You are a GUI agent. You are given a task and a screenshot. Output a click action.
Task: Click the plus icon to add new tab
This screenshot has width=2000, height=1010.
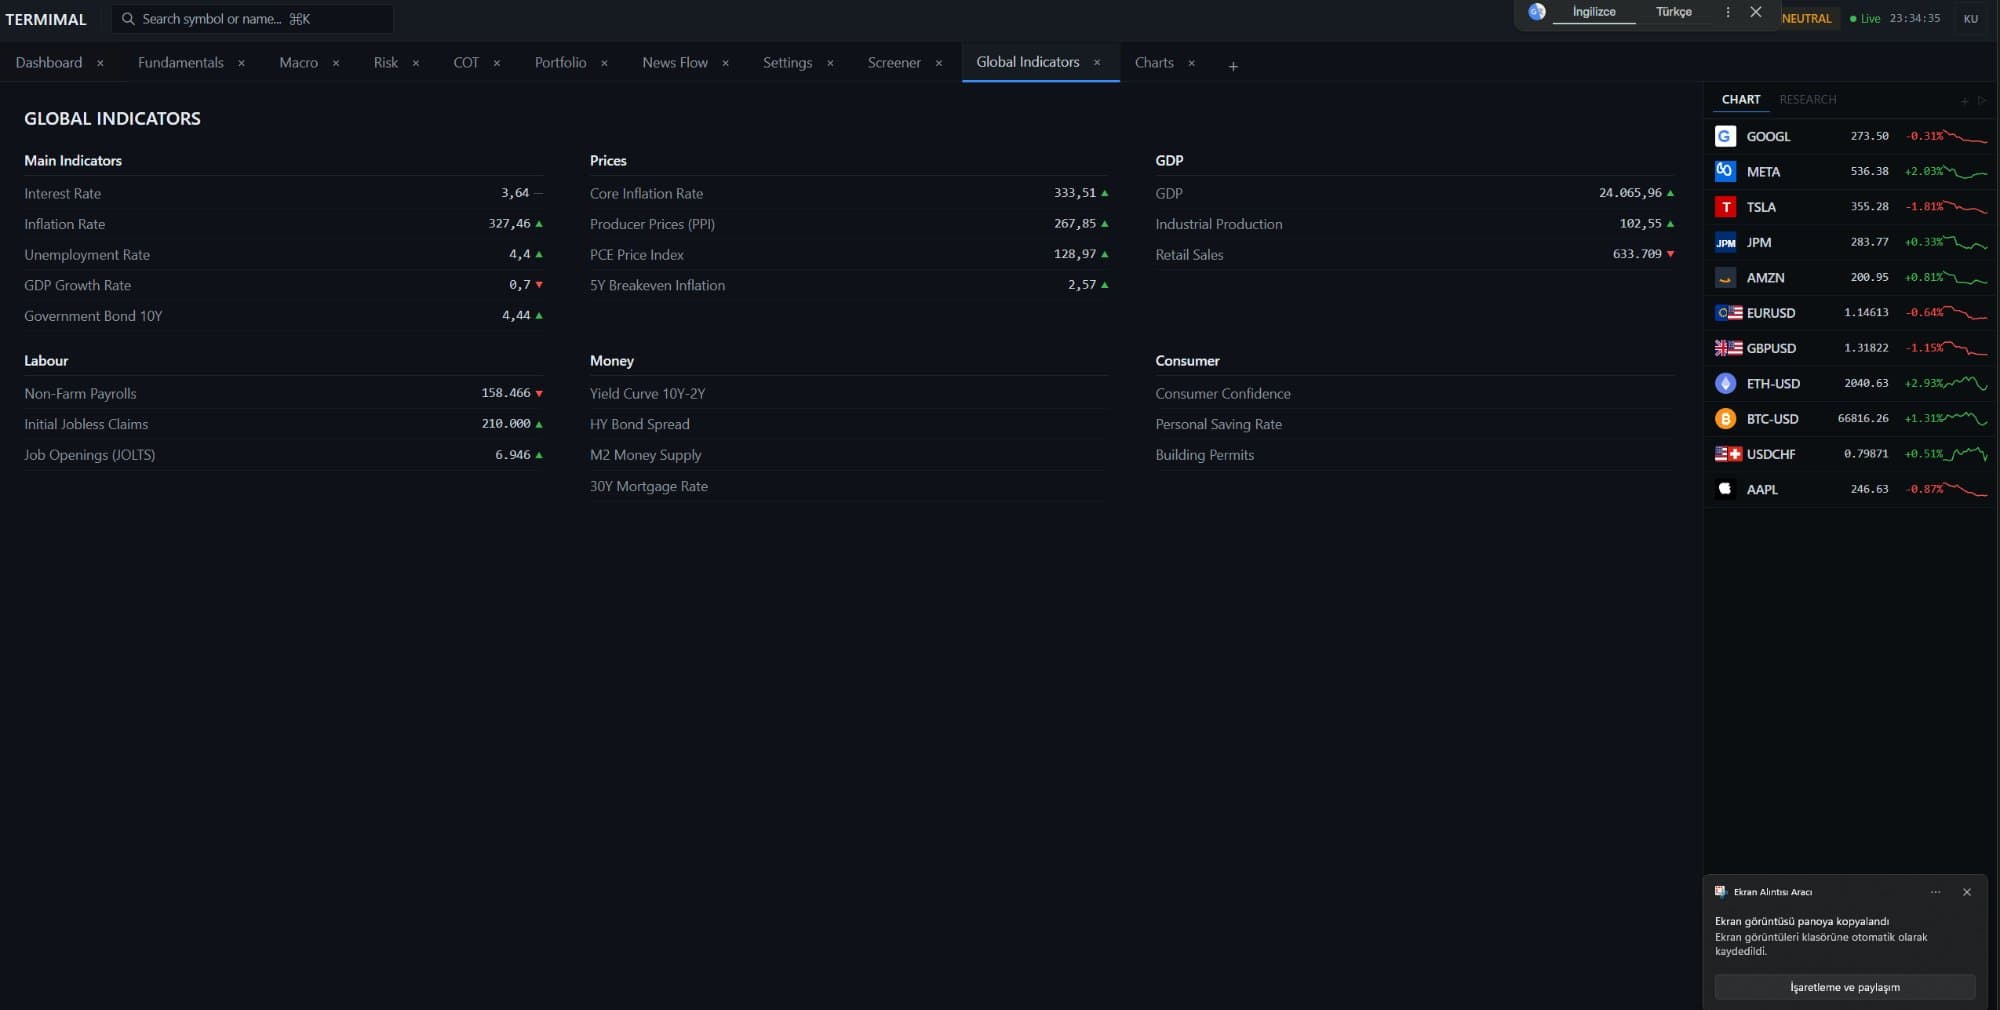point(1233,66)
